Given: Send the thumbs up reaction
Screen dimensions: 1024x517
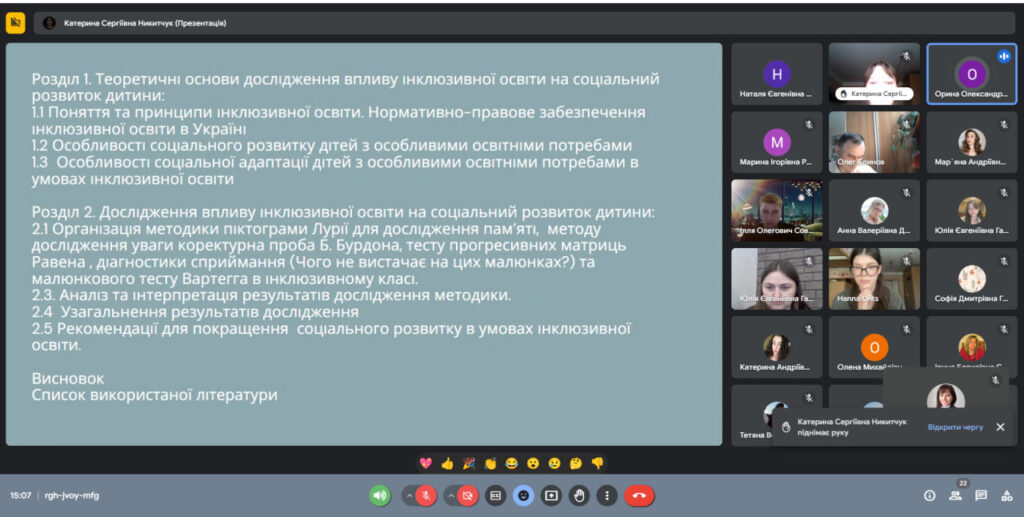Looking at the screenshot, I should tap(447, 463).
